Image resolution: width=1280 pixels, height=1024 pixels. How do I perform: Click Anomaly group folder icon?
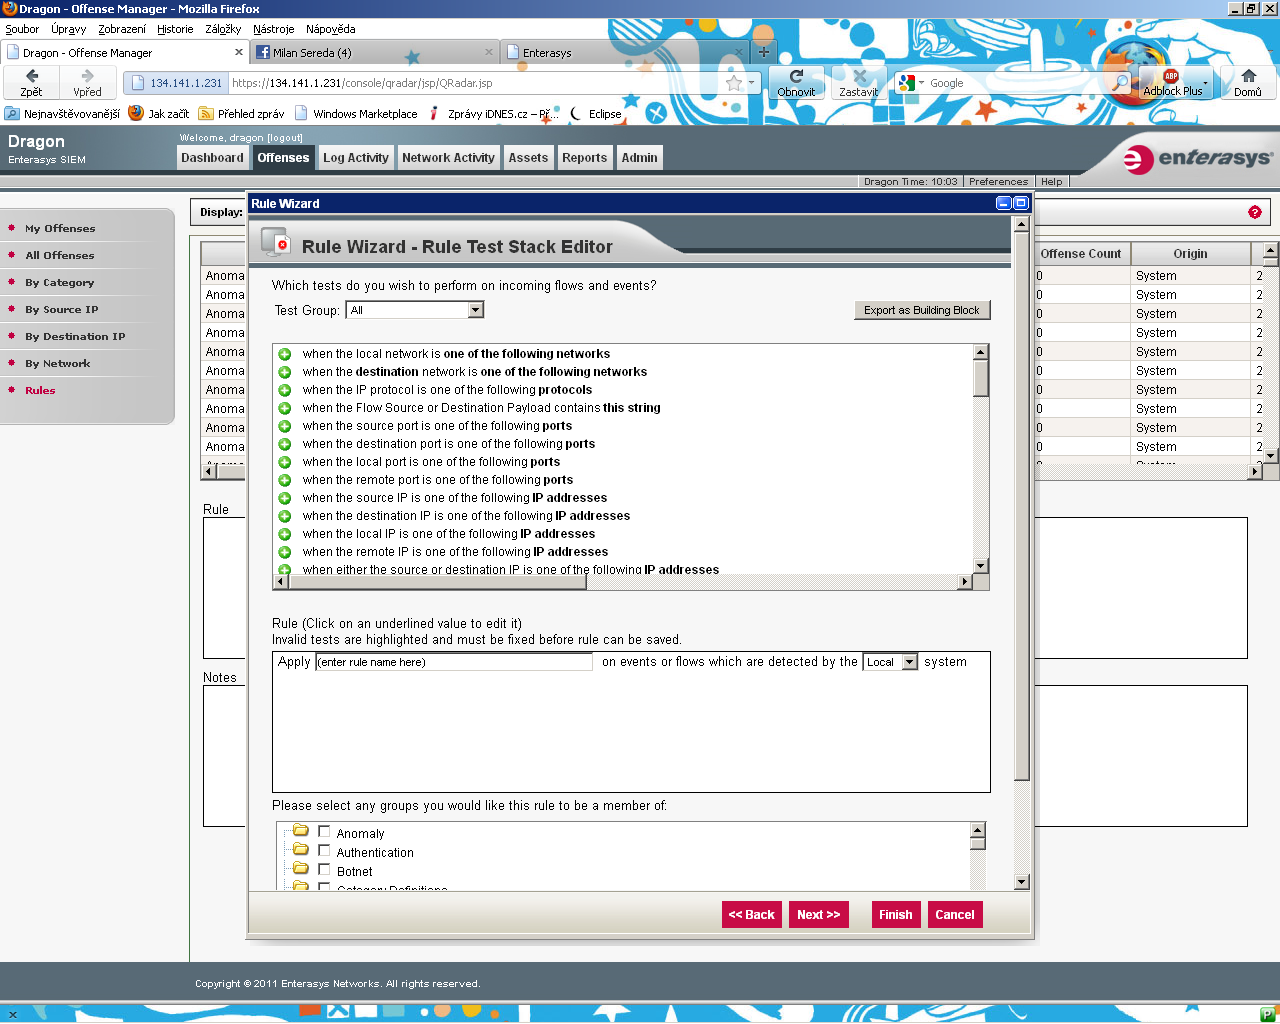click(300, 831)
